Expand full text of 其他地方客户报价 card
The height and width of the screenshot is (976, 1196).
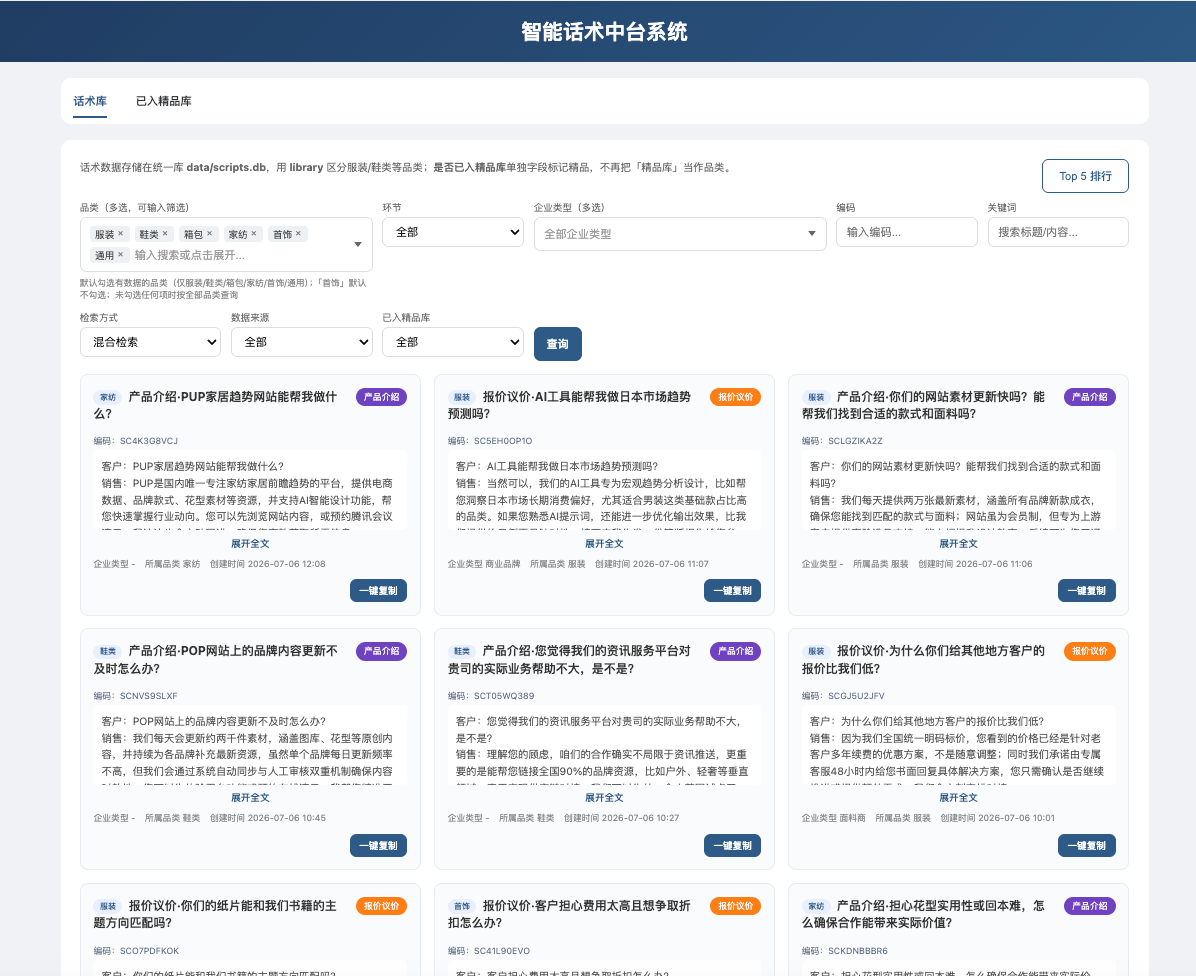958,798
